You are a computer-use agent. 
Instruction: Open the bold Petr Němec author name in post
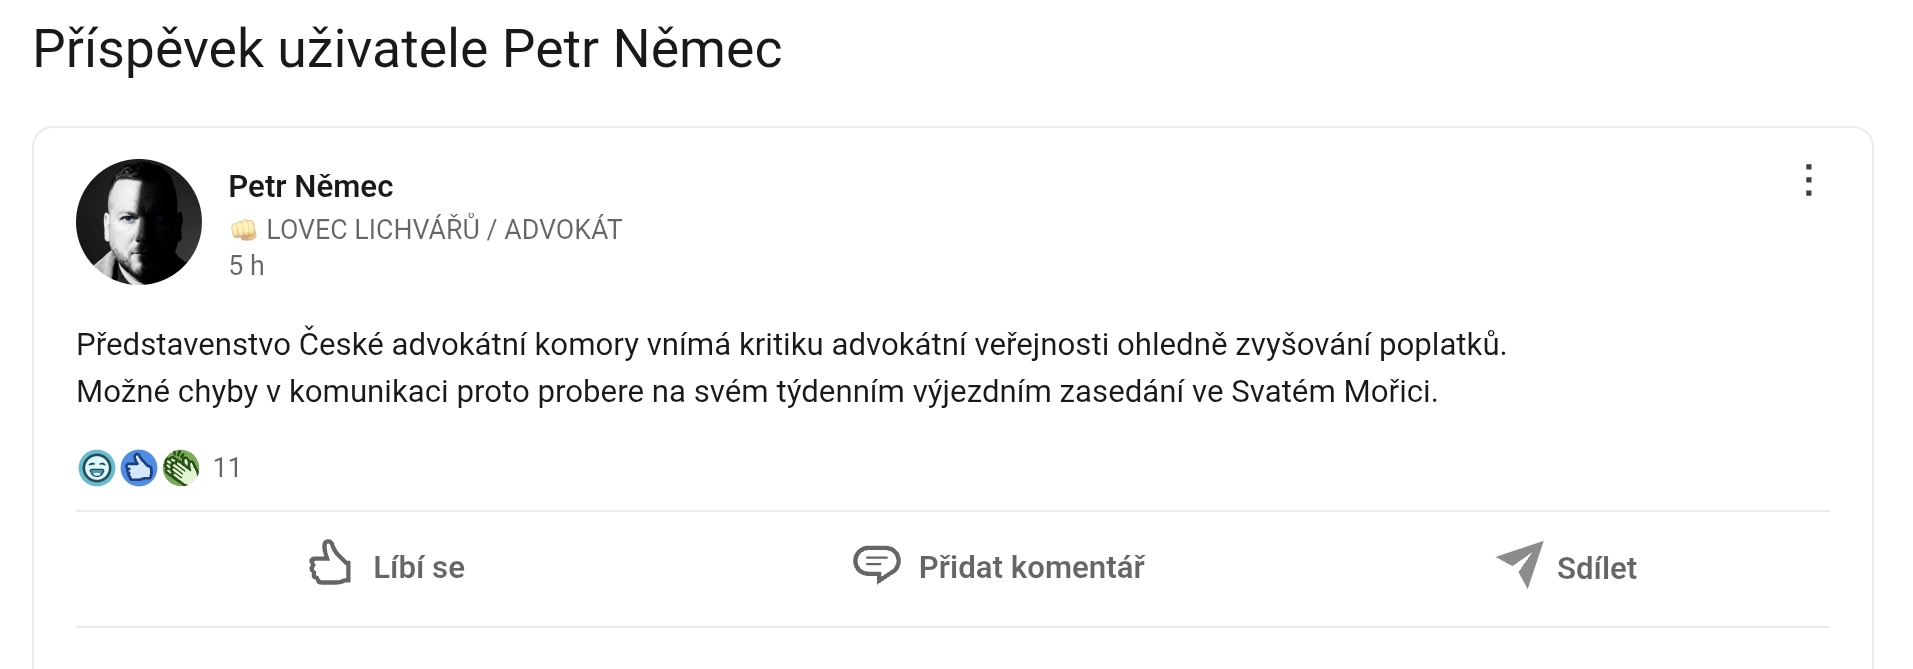(x=310, y=186)
